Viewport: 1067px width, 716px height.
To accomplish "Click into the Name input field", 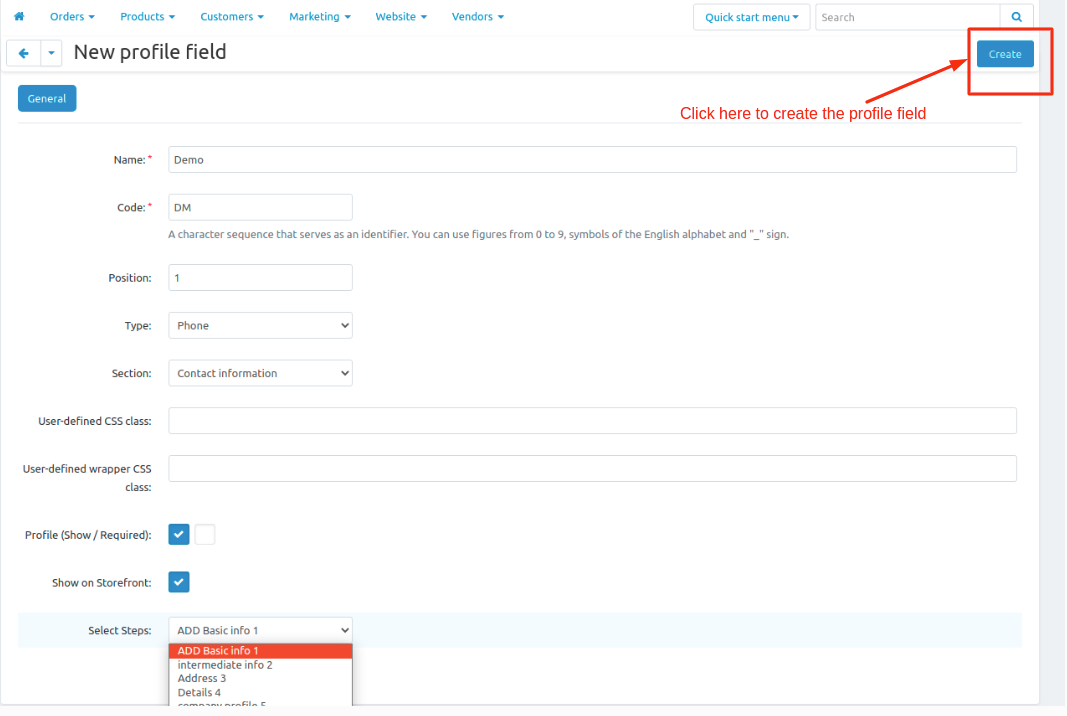I will (x=592, y=160).
